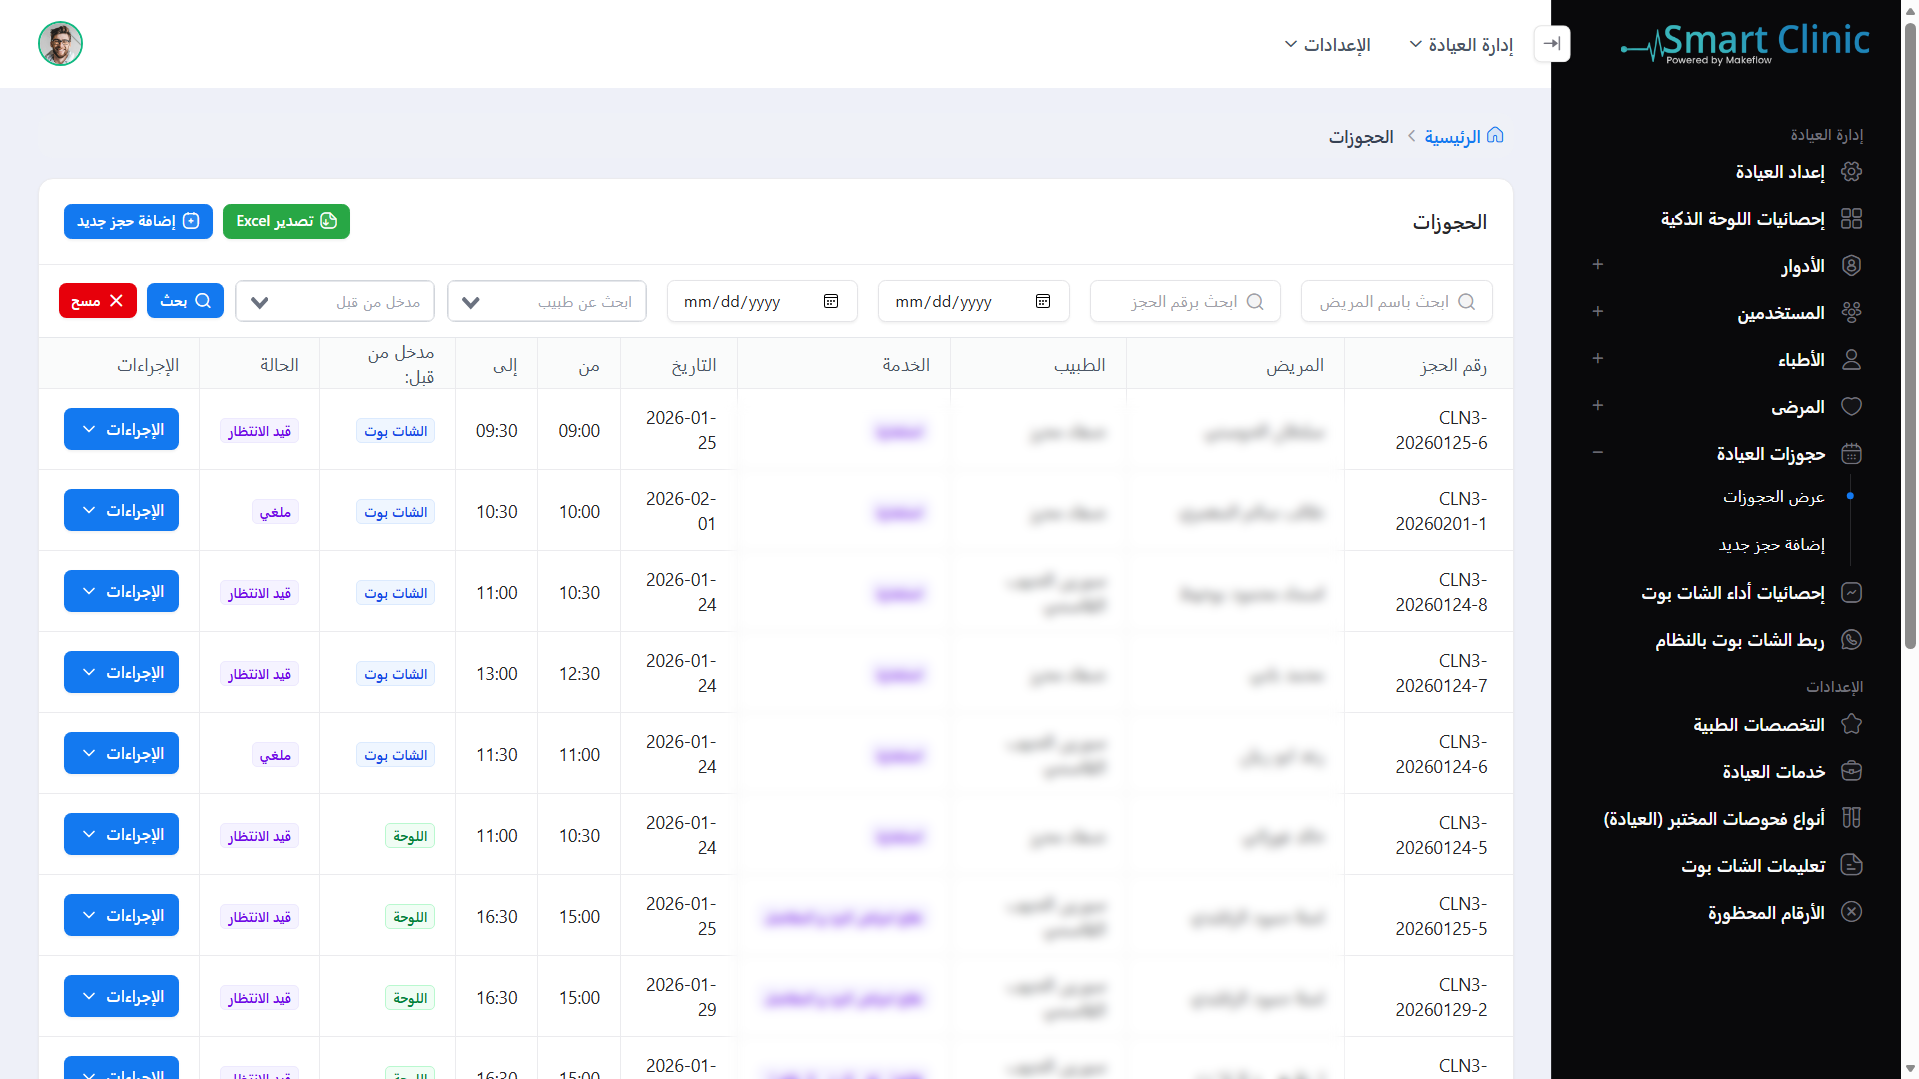Image resolution: width=1919 pixels, height=1079 pixels.
Task: Open the ابحث عن طبيب dropdown
Action: [547, 302]
